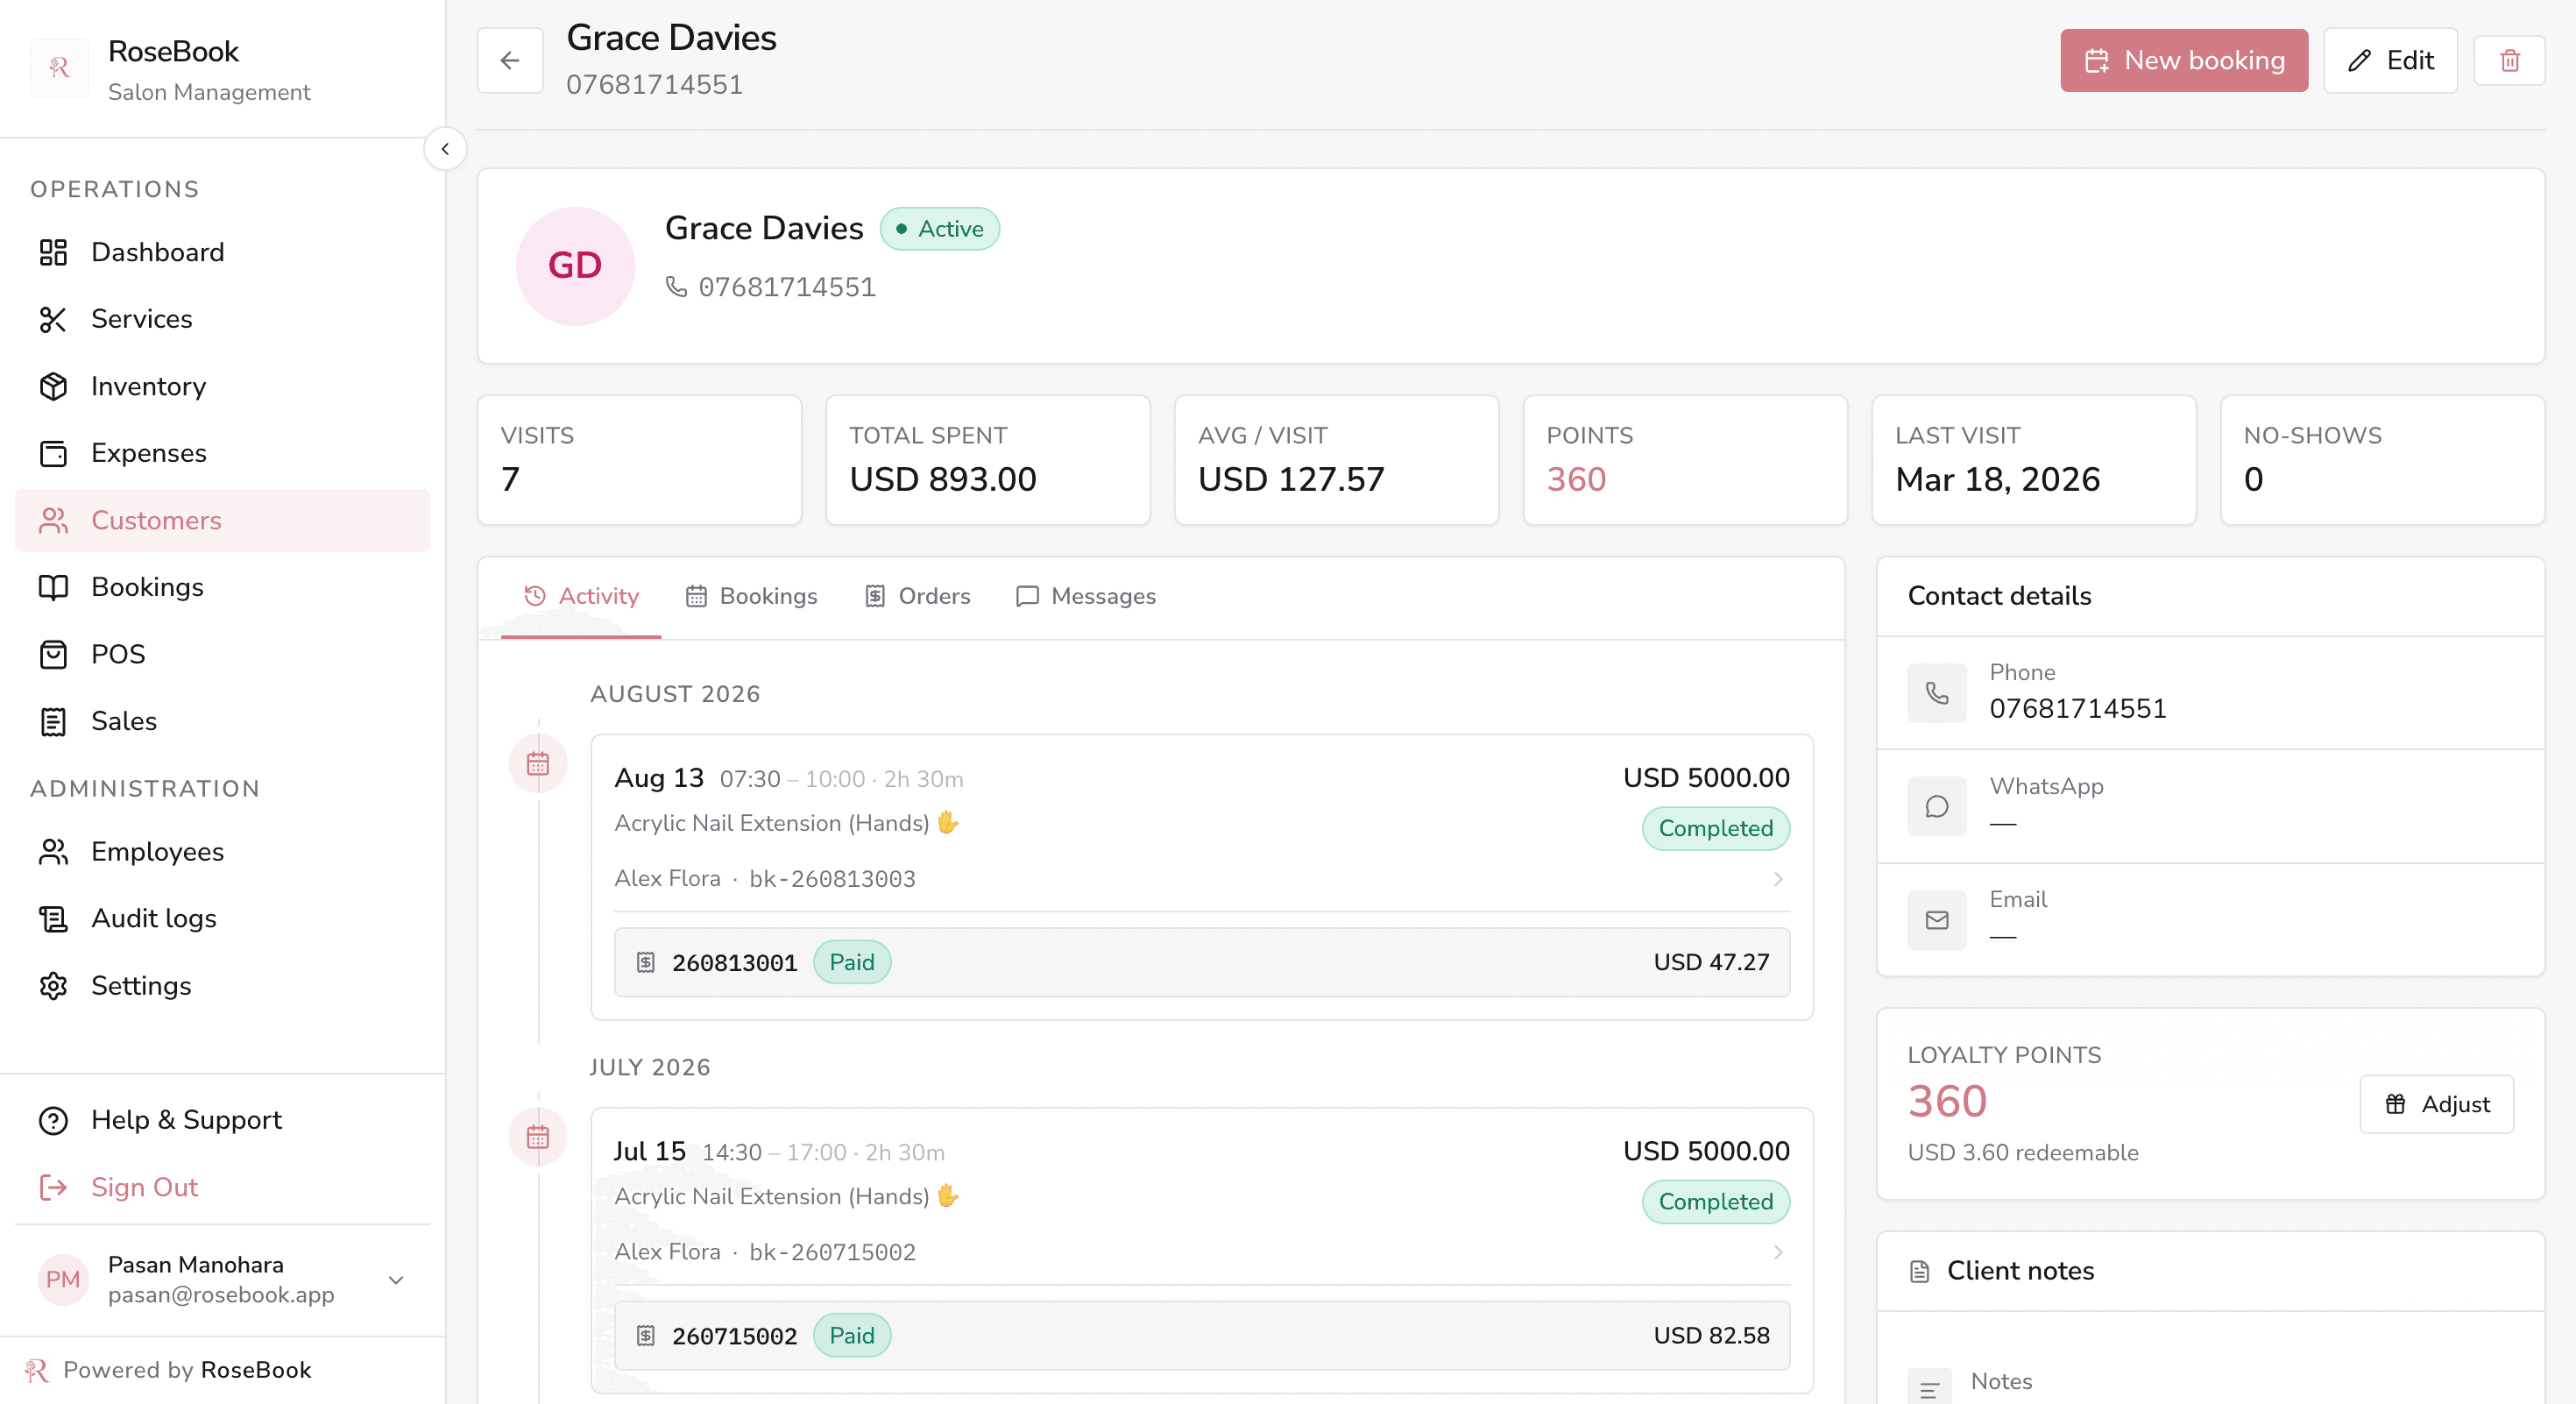Open booking bk-260715002 via its chevron
2576x1404 pixels.
[x=1778, y=1251]
